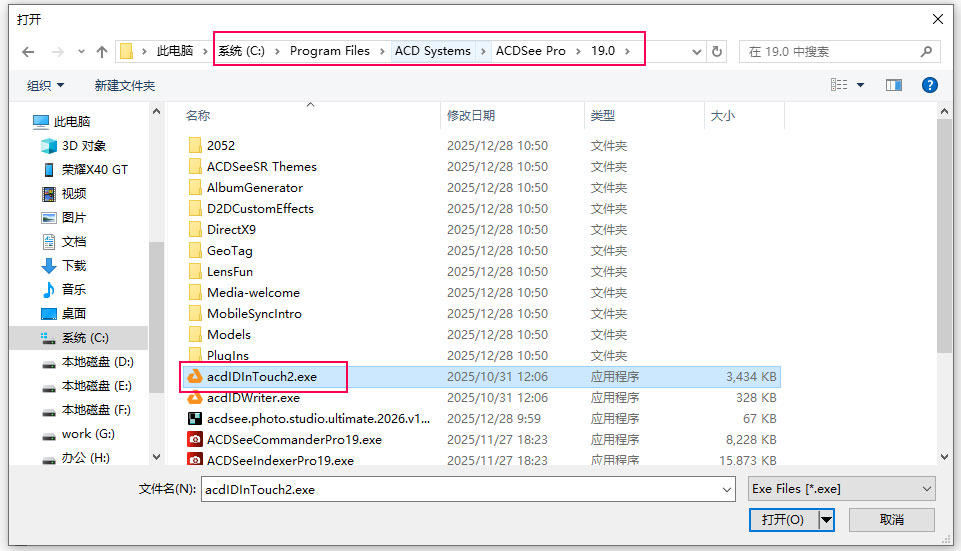This screenshot has height=551, width=961.
Task: Select the Models folder
Action: pyautogui.click(x=219, y=335)
